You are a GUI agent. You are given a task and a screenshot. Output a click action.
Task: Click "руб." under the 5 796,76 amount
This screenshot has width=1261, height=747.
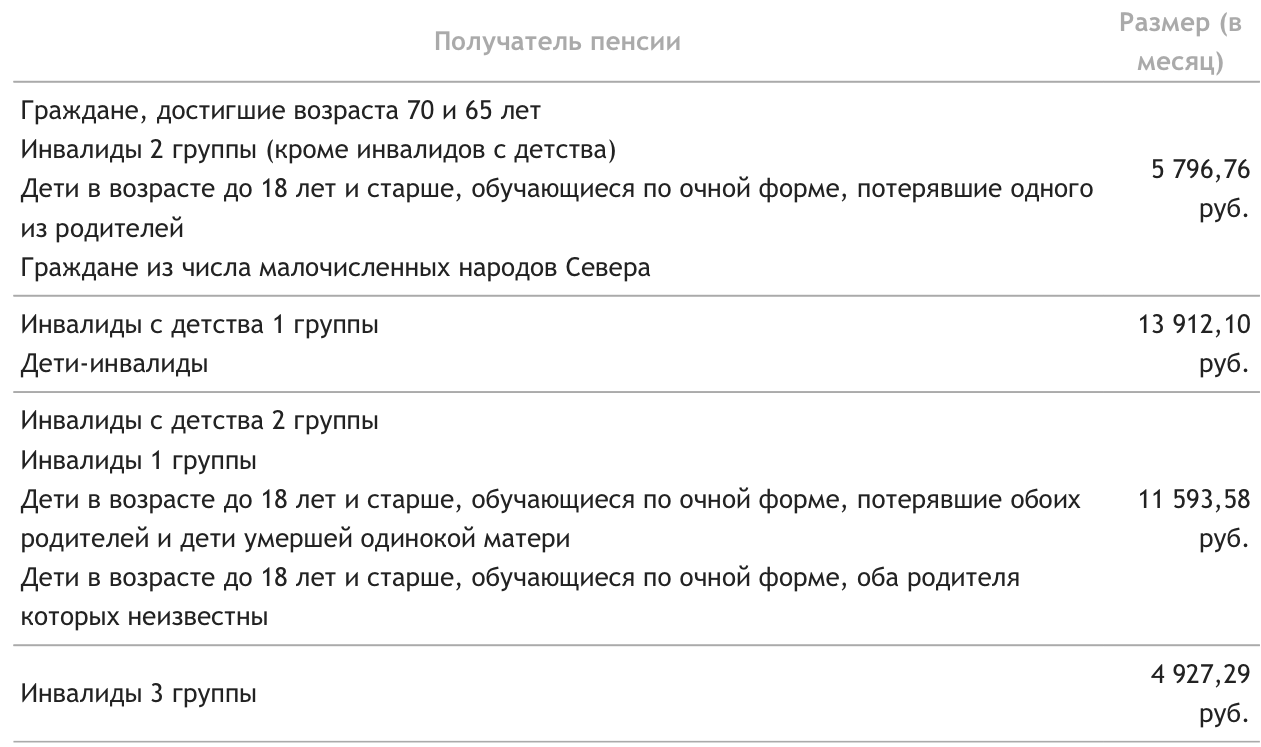pyautogui.click(x=1224, y=210)
